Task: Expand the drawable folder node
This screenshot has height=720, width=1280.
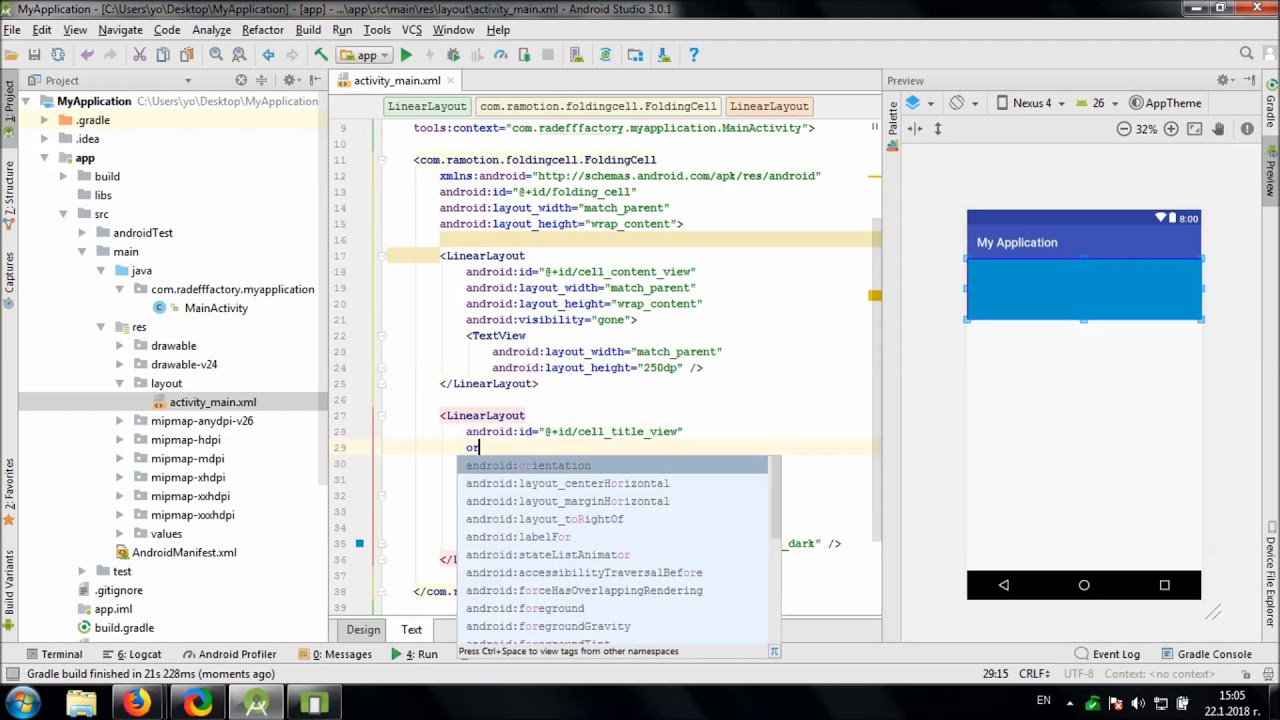Action: coord(119,346)
